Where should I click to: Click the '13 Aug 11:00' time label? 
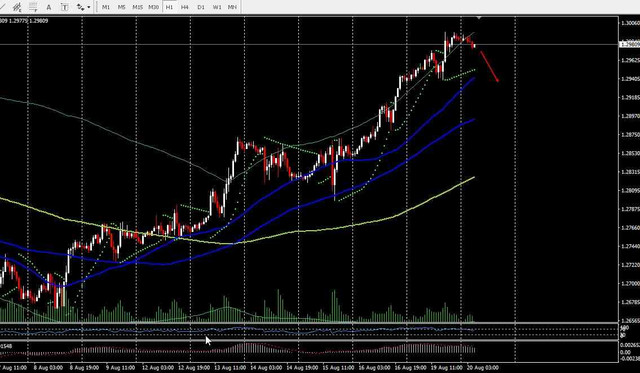[231, 368]
